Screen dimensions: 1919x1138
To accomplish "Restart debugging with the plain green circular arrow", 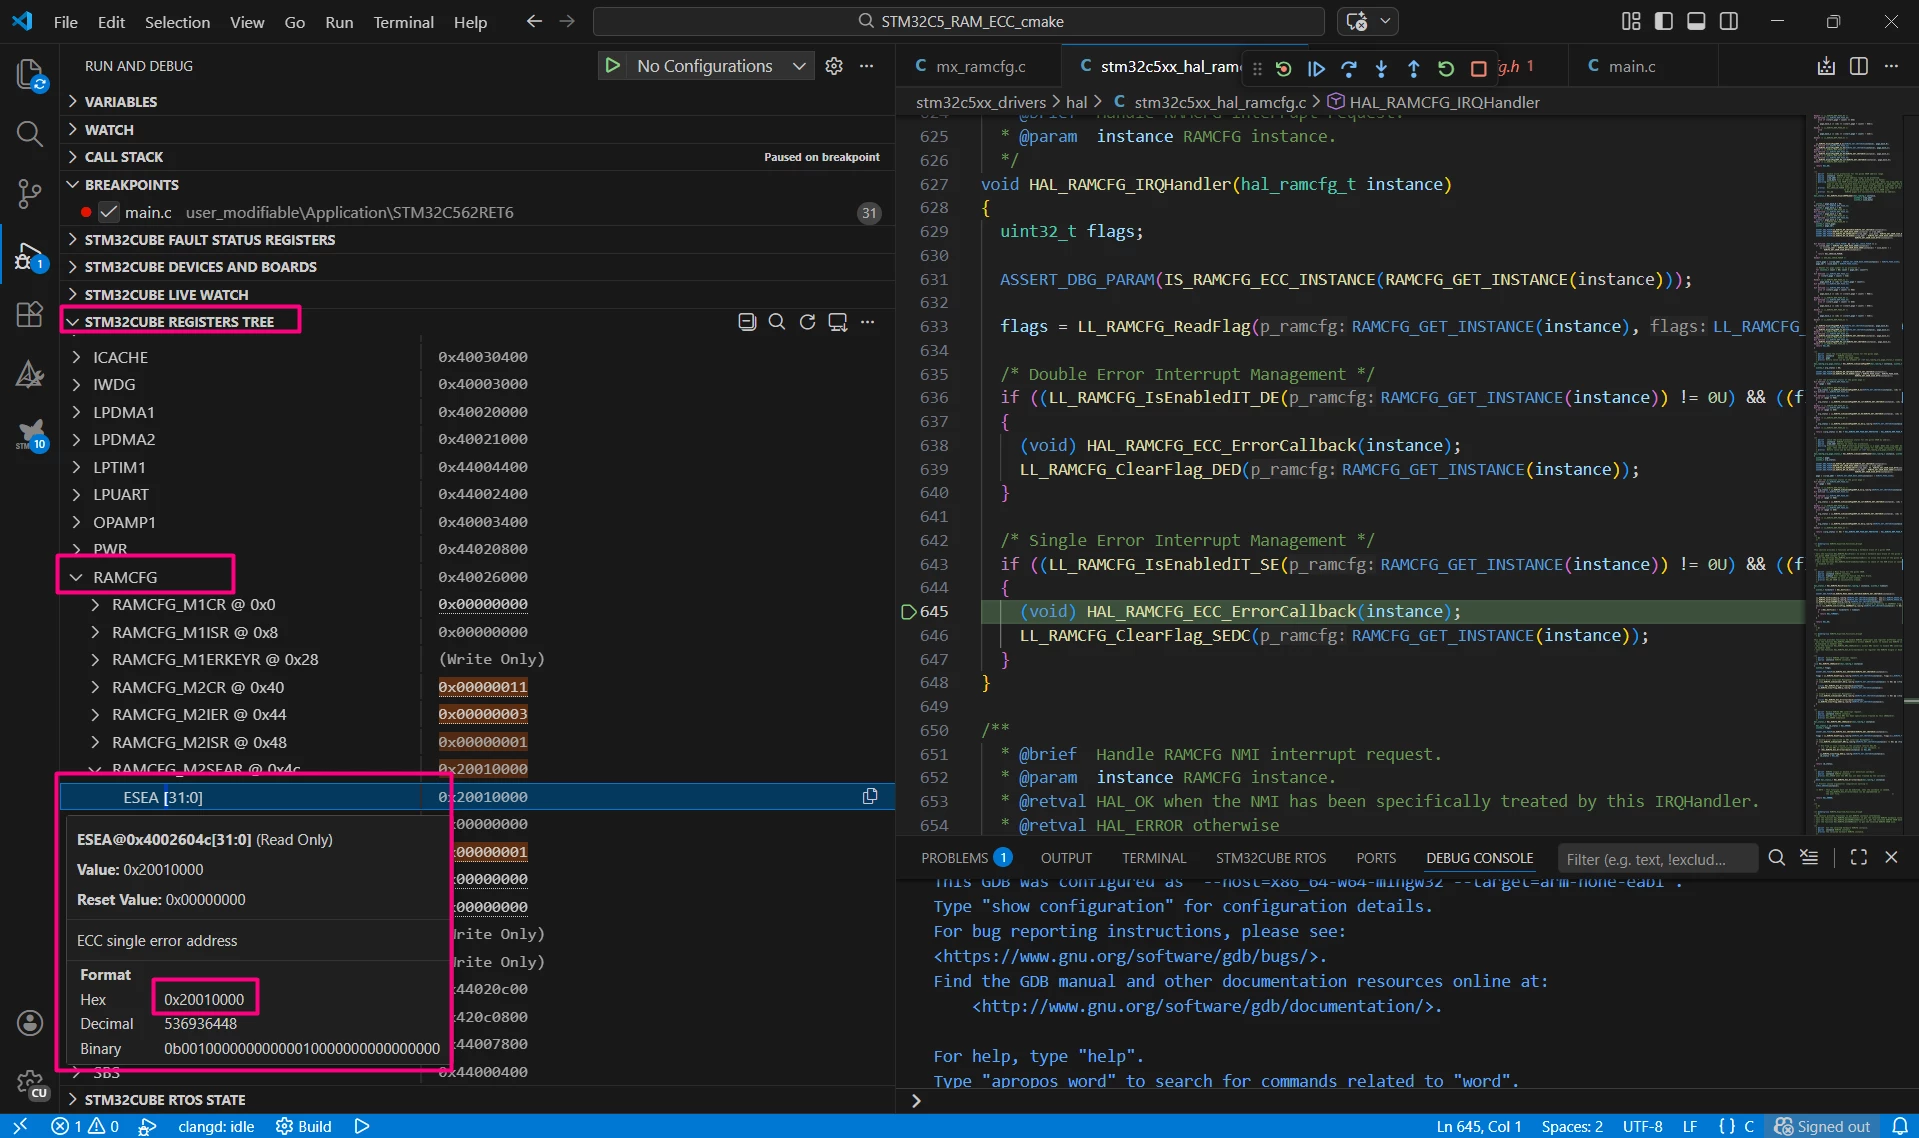I will click(1446, 68).
